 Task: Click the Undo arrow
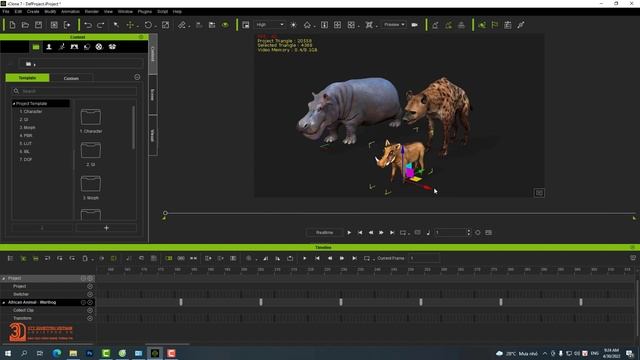[x=88, y=25]
